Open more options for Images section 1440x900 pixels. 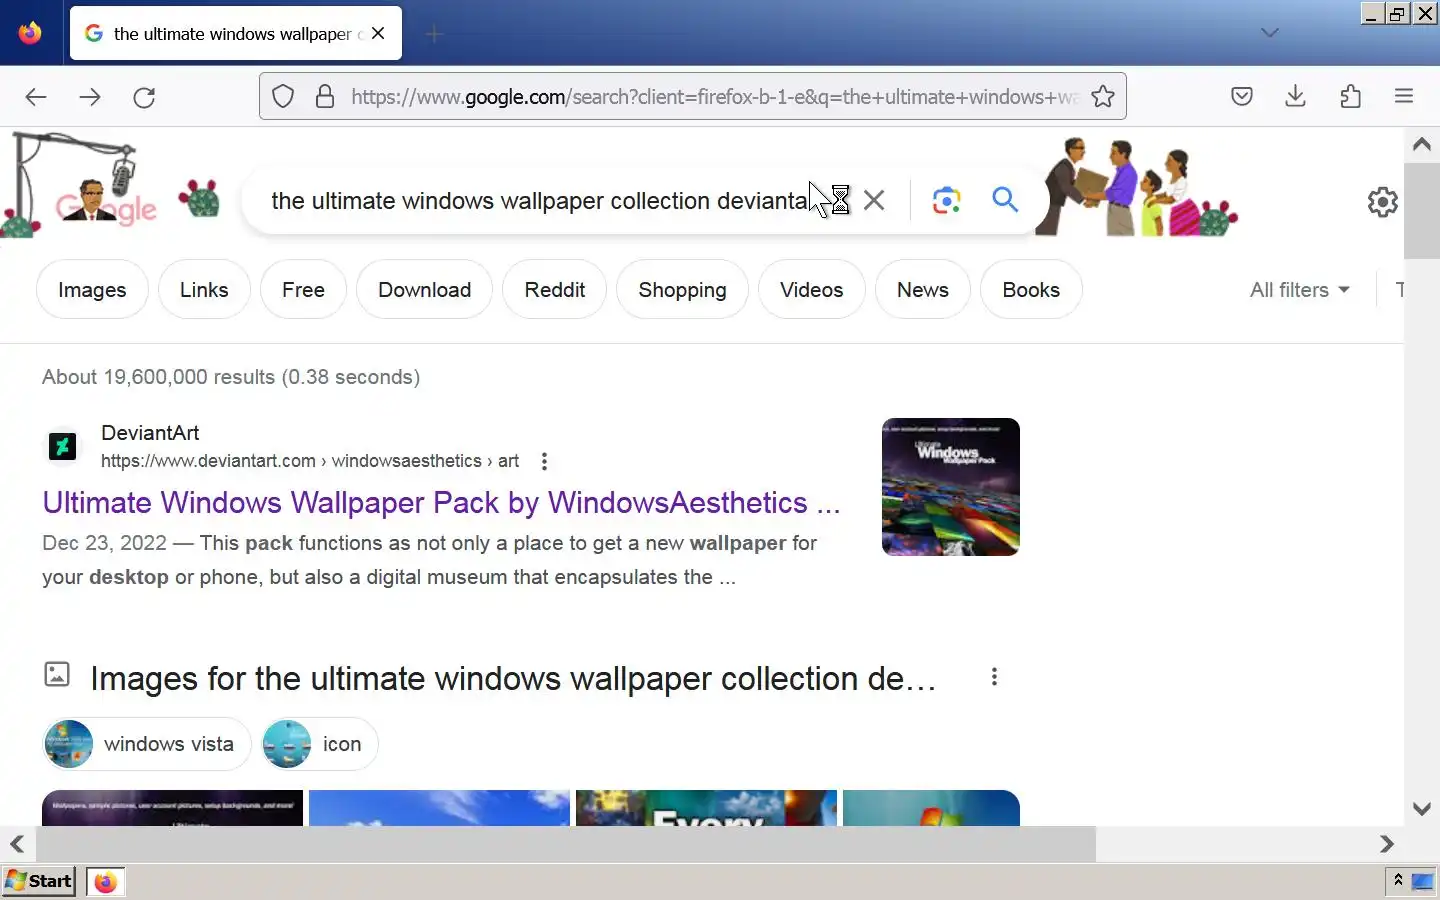[994, 677]
